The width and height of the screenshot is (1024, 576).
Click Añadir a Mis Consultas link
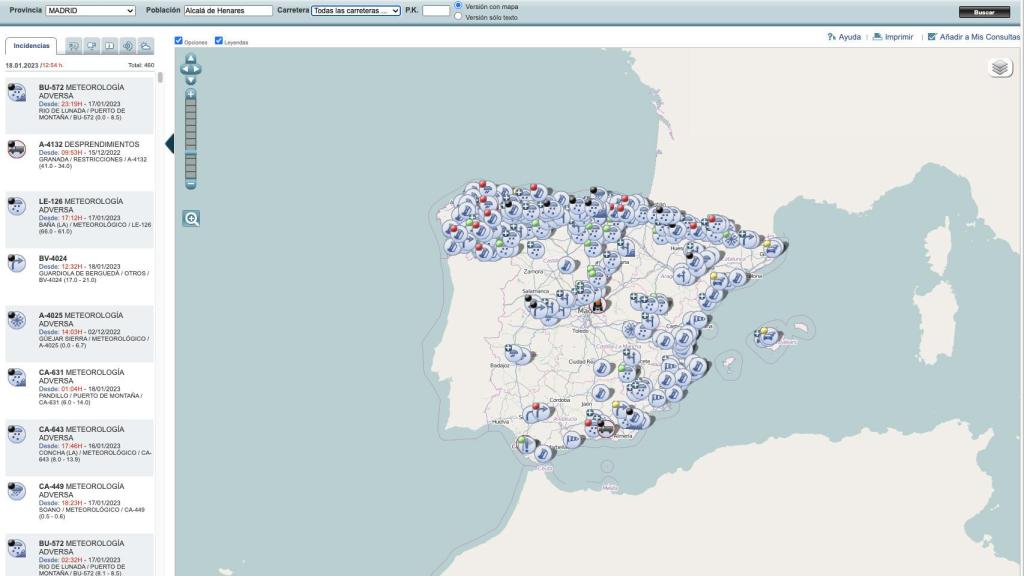(x=974, y=37)
